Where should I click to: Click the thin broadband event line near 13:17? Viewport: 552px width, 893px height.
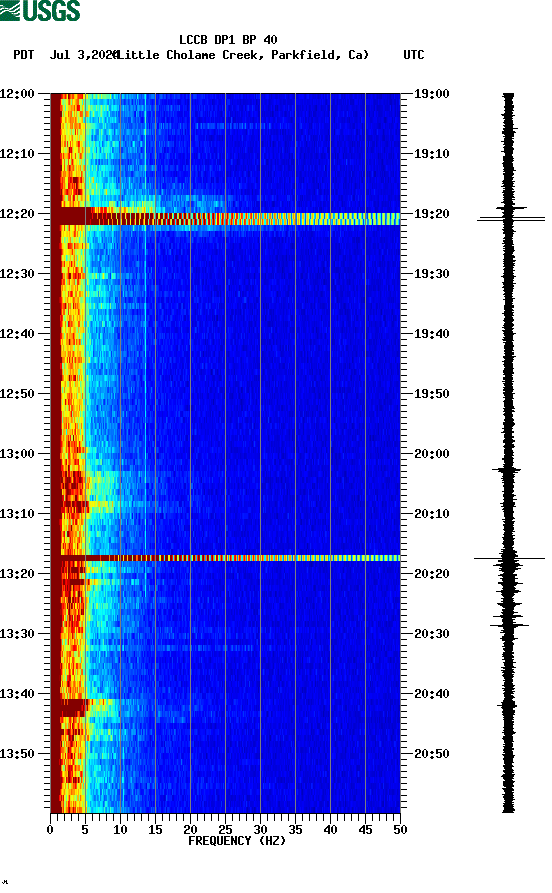pyautogui.click(x=226, y=558)
